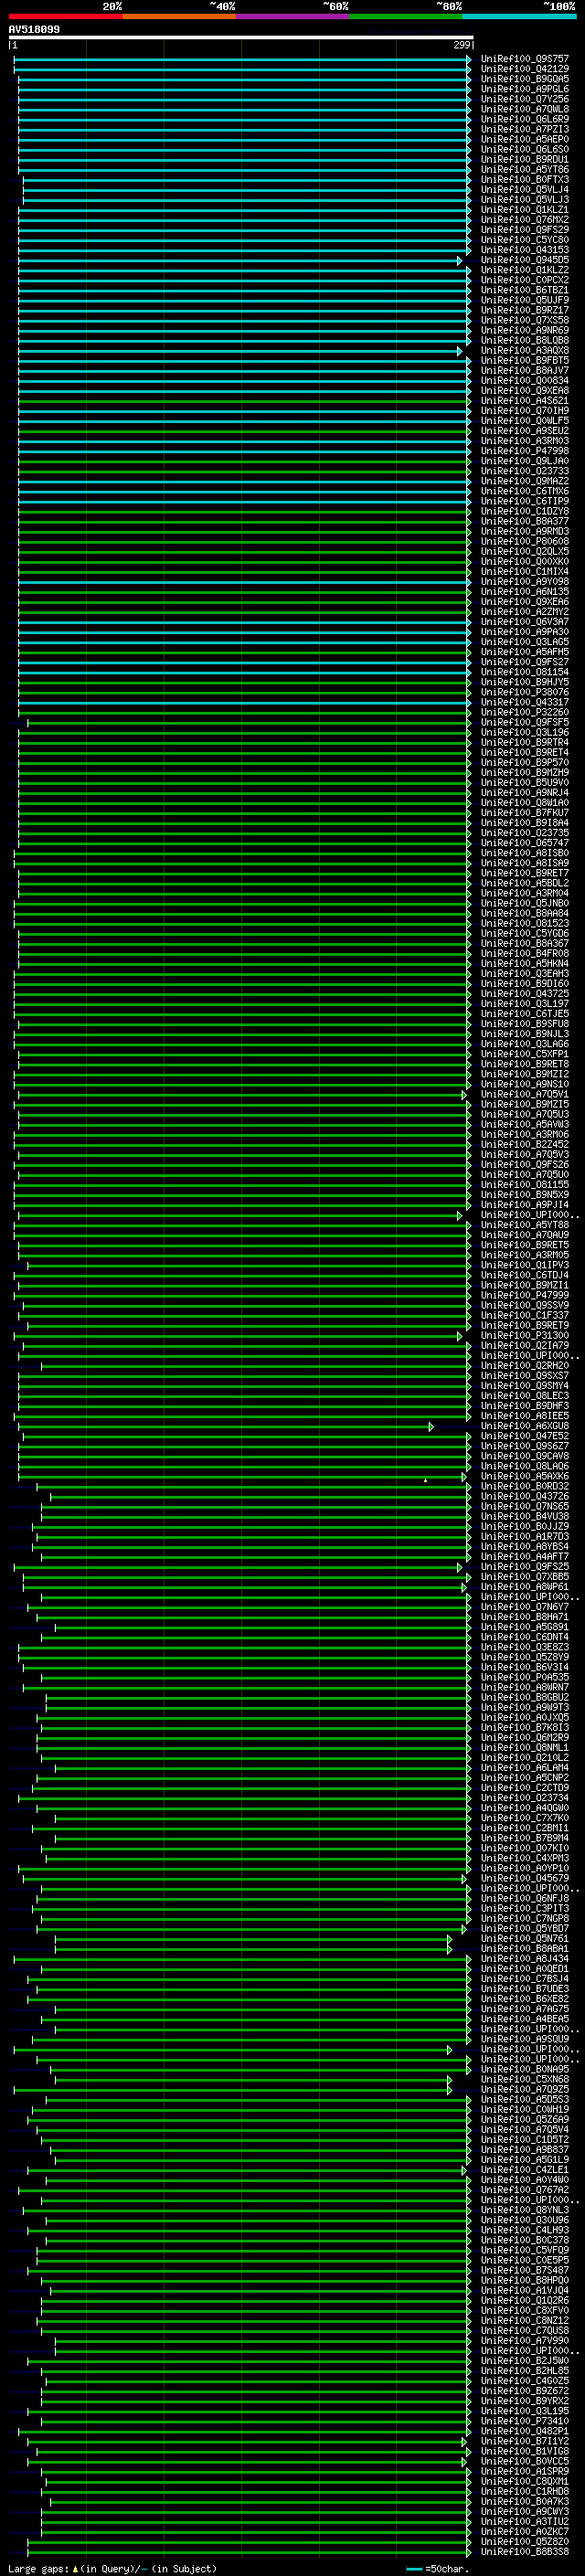Screen dimensions: 585x2576
Task: Choose UniRef100_B9RDU1 label
Action: [x=525, y=159]
